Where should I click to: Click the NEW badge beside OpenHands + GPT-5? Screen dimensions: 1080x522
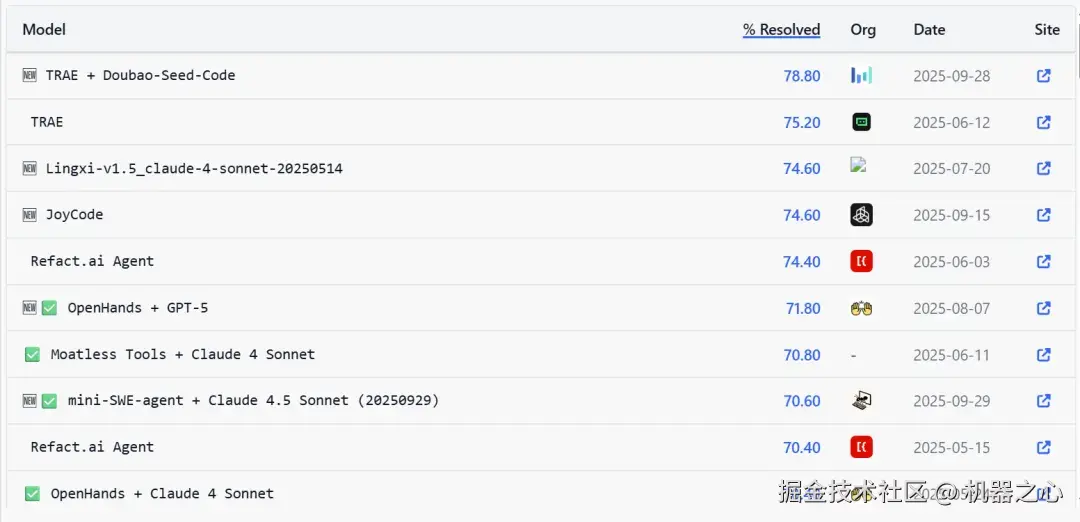pyautogui.click(x=30, y=308)
